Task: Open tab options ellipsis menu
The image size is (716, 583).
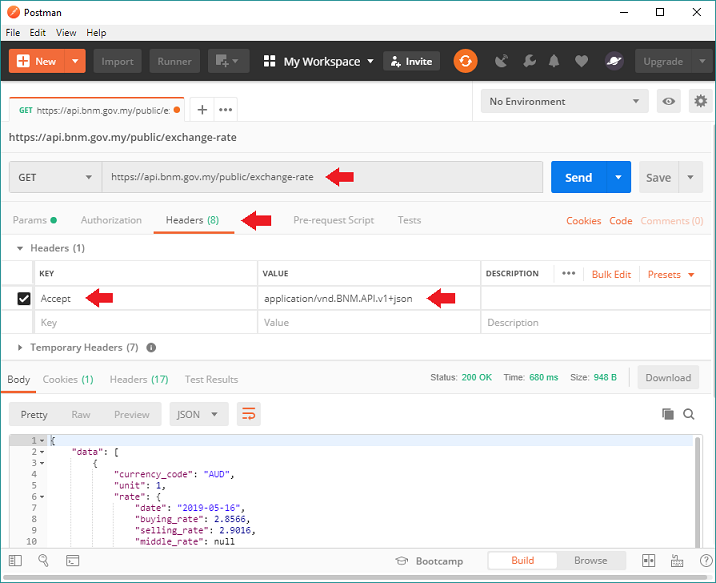Action: click(x=226, y=110)
